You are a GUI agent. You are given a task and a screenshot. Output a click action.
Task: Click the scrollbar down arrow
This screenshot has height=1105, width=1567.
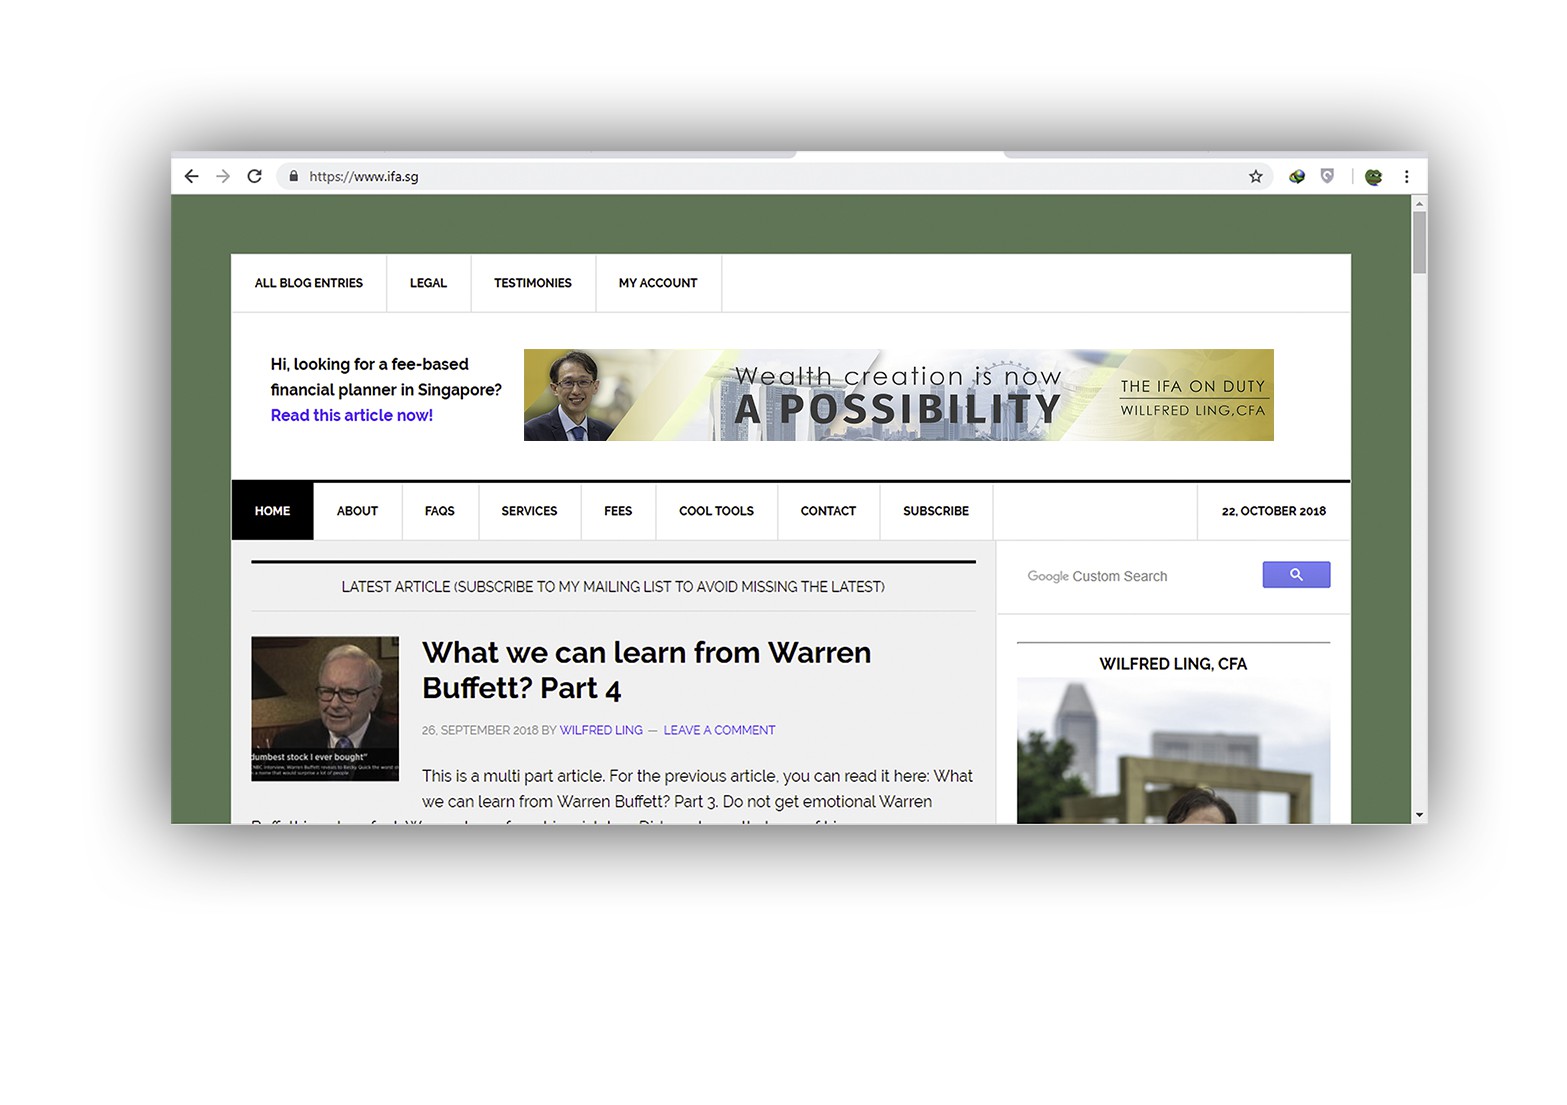click(1419, 815)
